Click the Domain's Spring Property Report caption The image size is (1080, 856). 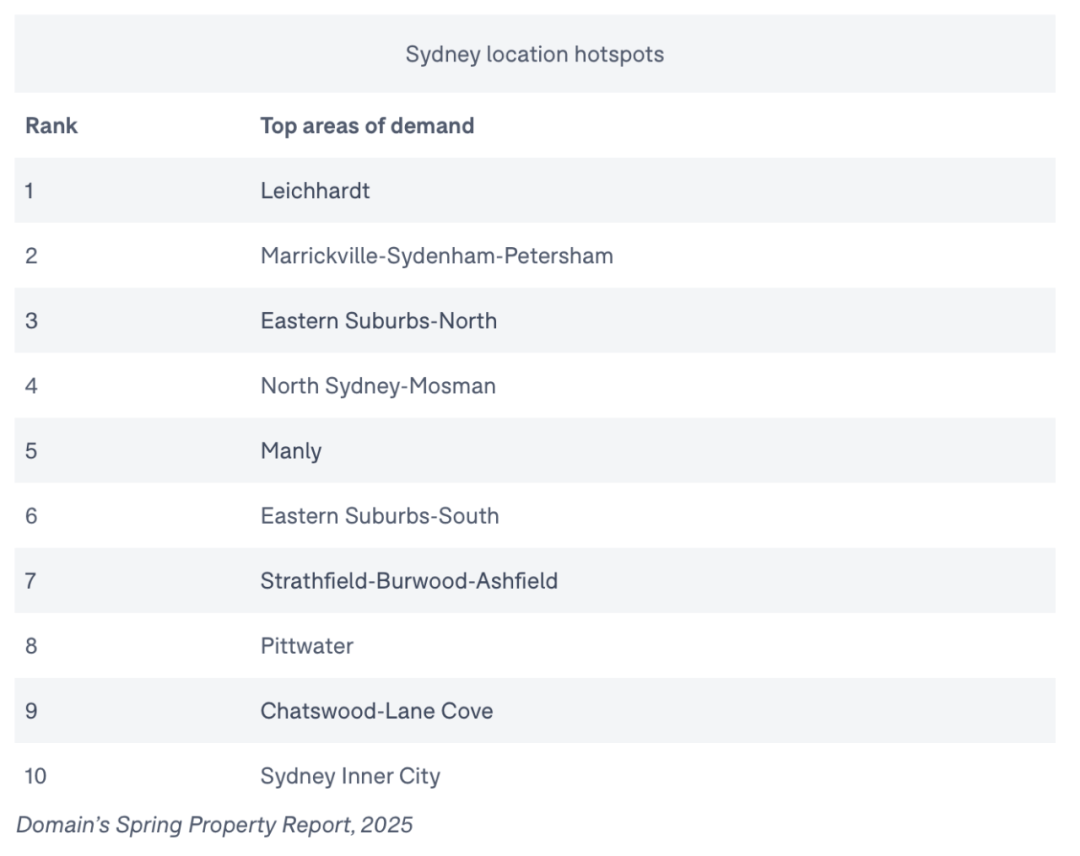(214, 825)
